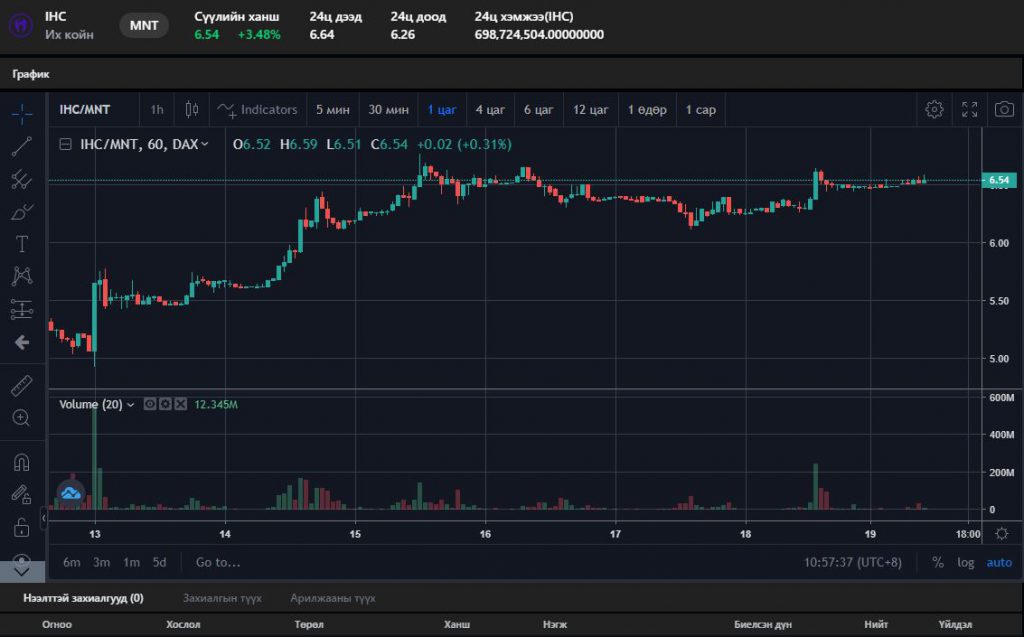This screenshot has width=1024, height=637.
Task: Open the chart settings gear
Action: pos(934,110)
